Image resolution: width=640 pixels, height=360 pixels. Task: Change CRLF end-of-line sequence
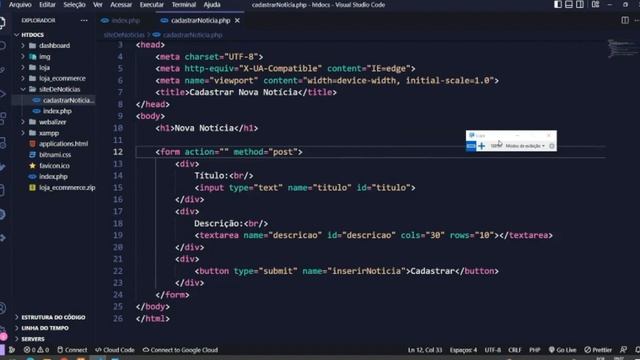[515, 350]
